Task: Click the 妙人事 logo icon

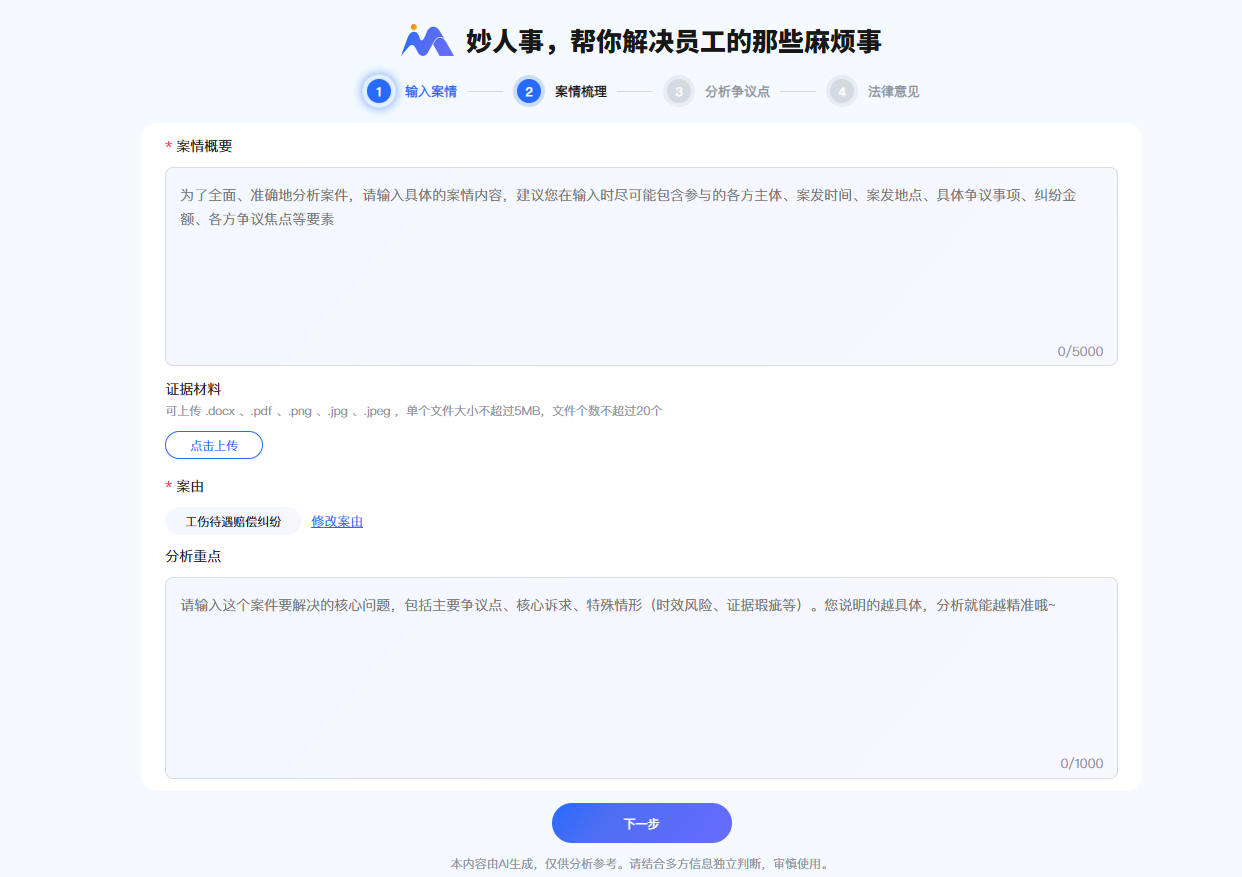Action: click(x=427, y=40)
